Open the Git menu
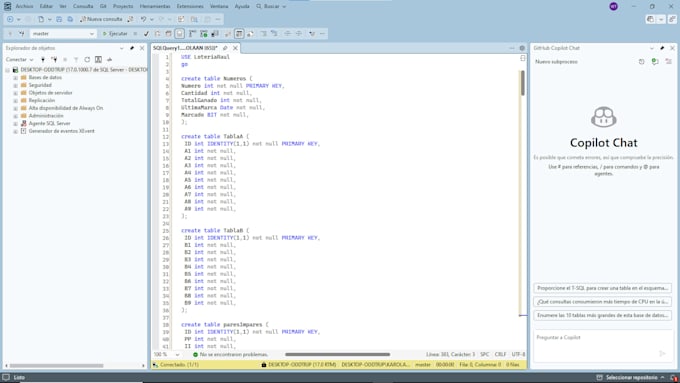Viewport: 680px width, 383px height. pos(103,7)
